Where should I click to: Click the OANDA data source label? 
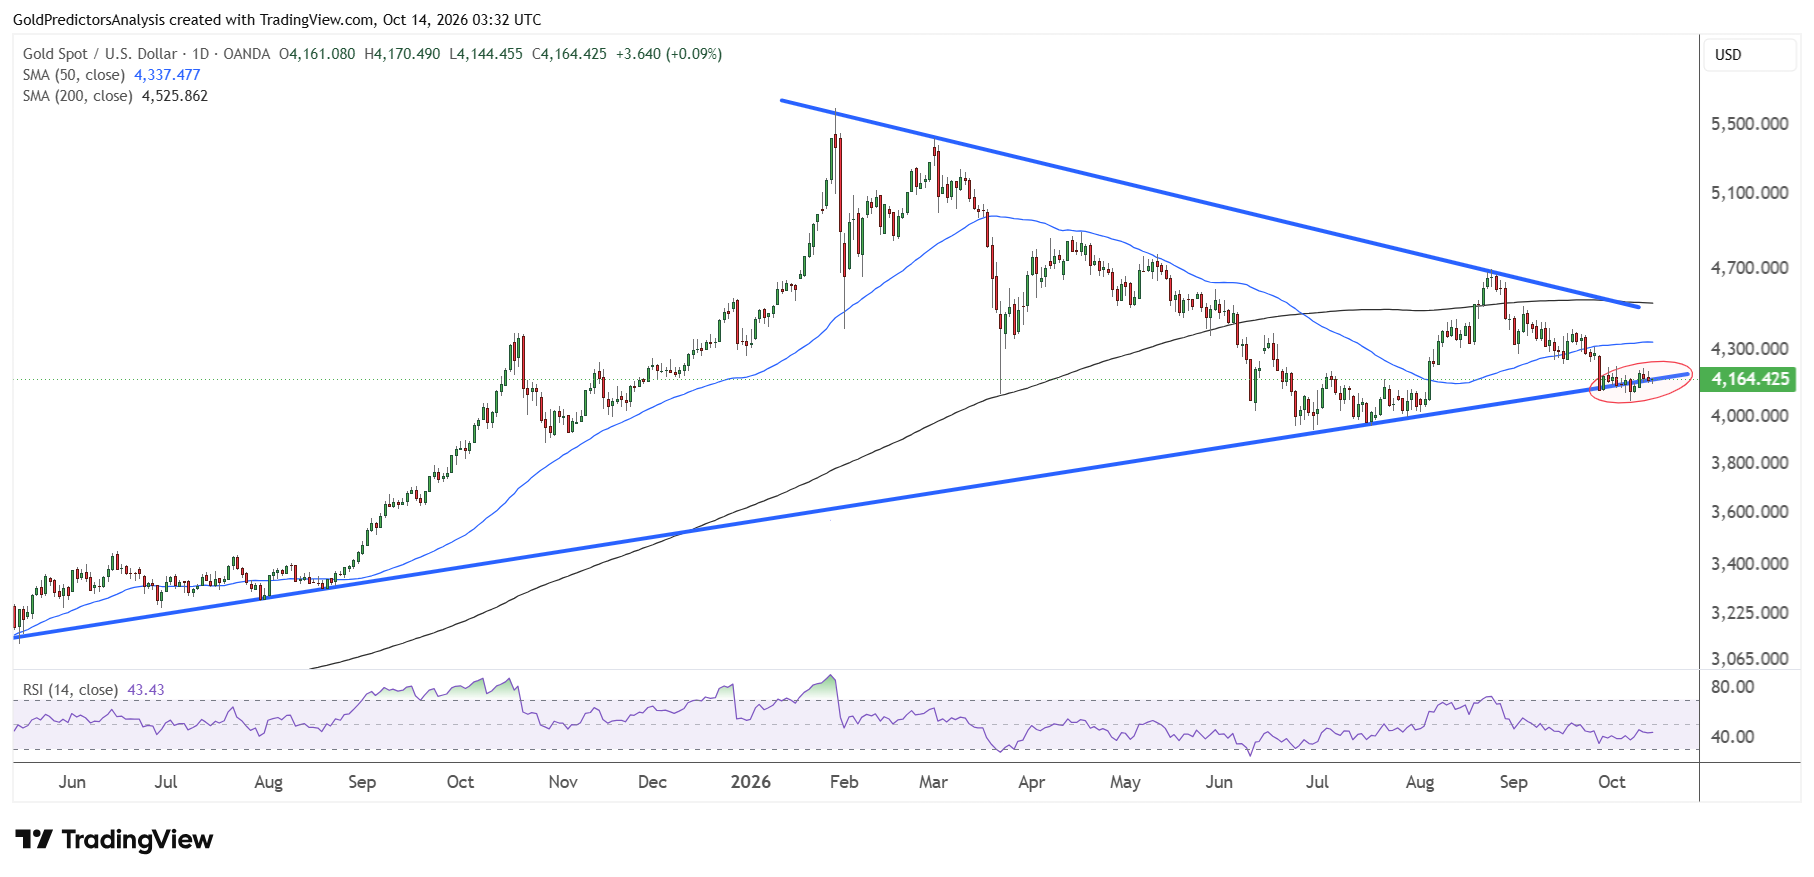[247, 54]
